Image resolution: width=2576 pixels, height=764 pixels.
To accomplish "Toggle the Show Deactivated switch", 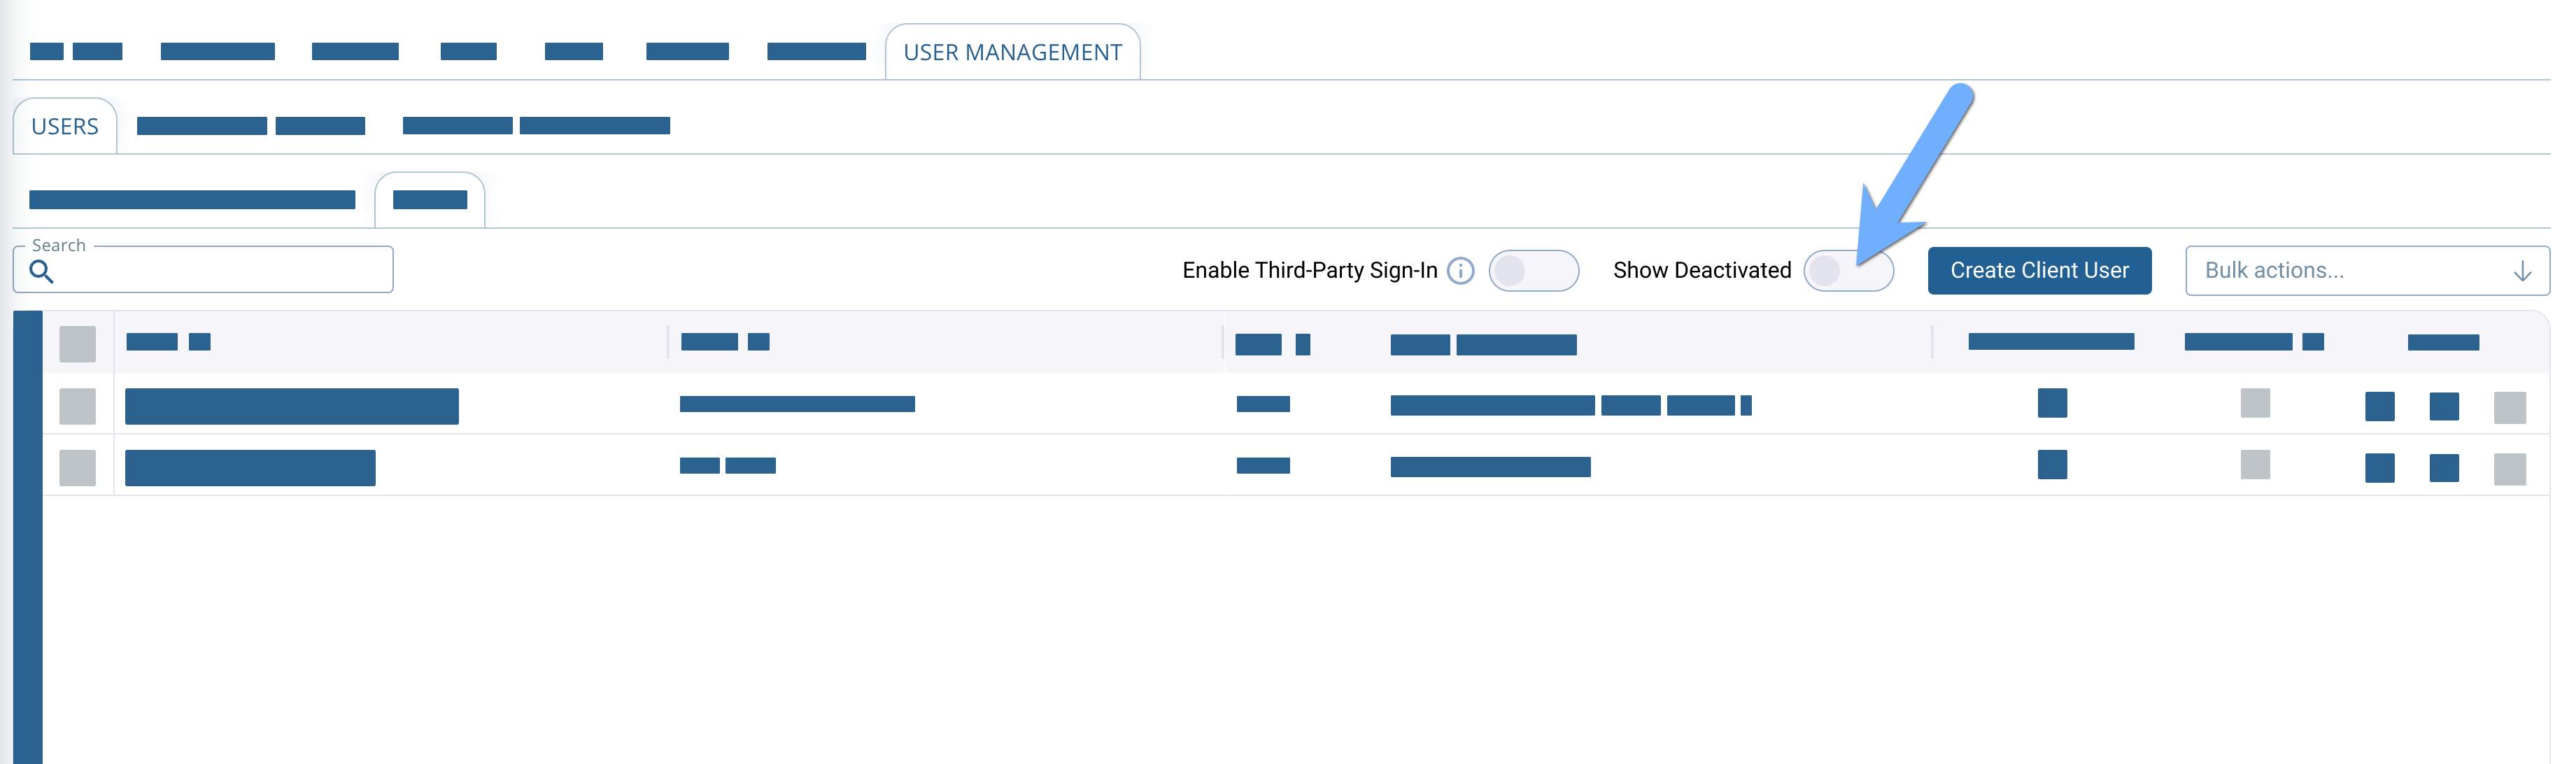I will [x=1848, y=271].
